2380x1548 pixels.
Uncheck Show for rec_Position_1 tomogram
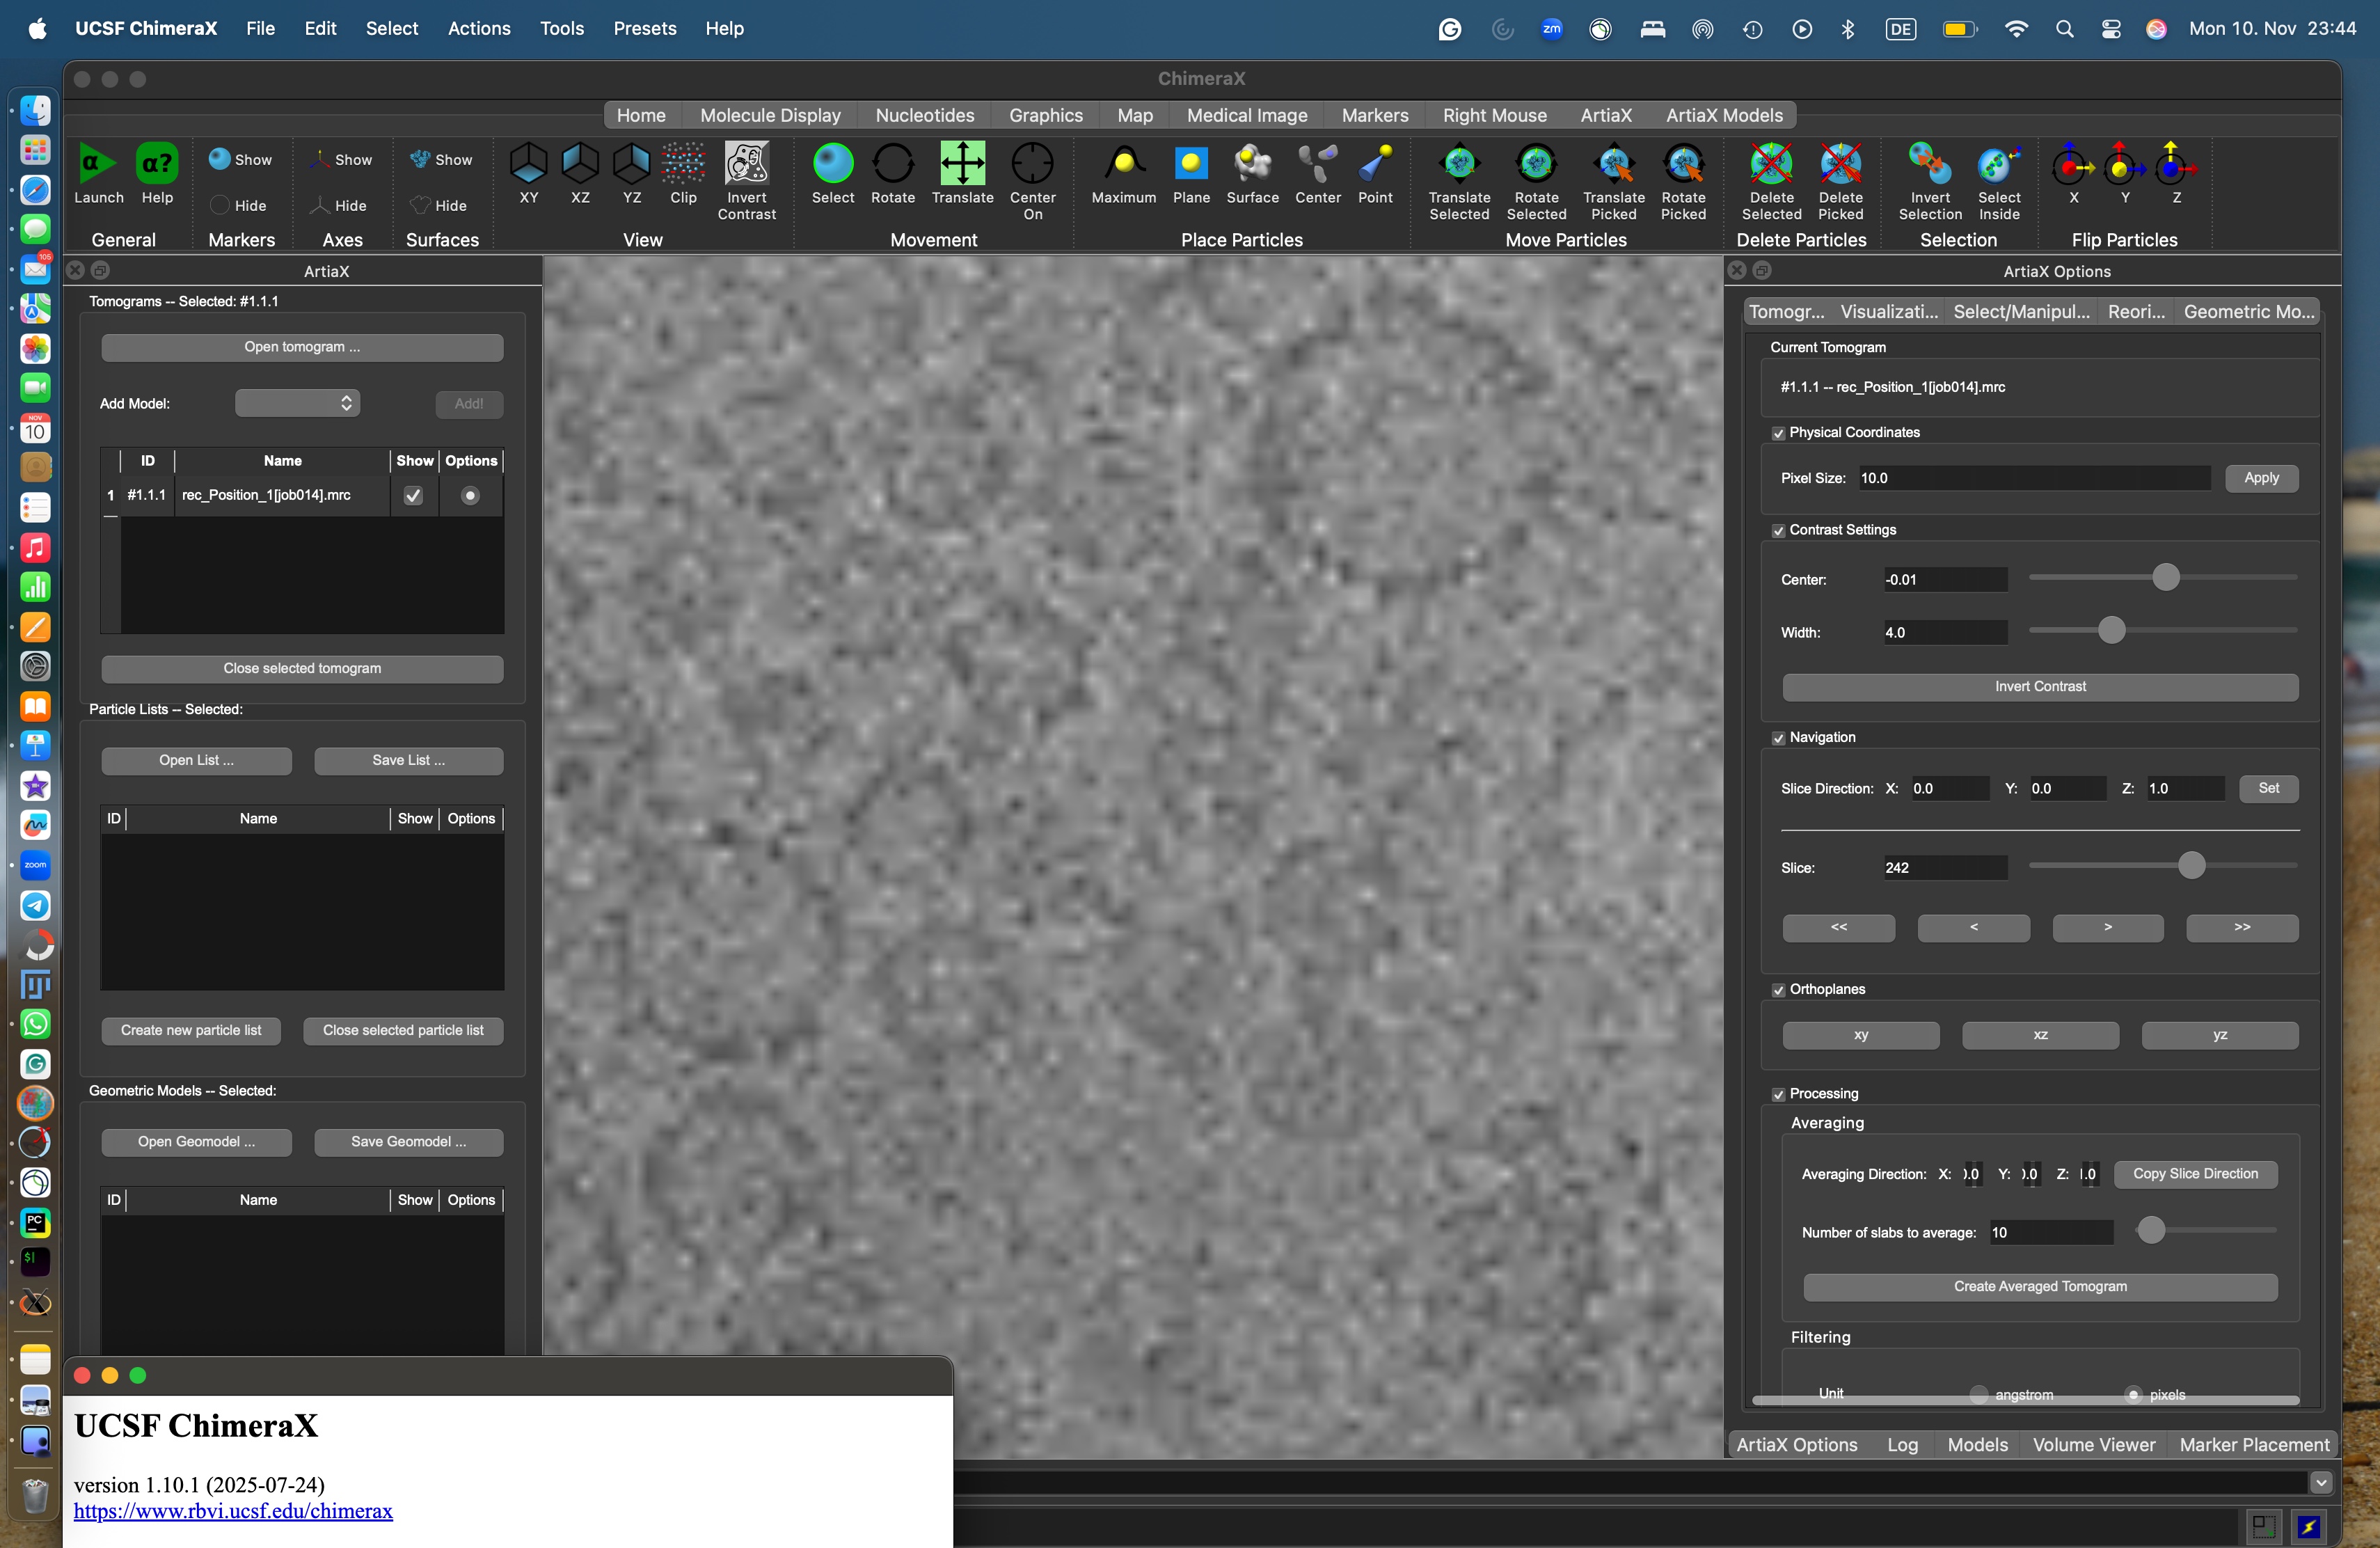413,496
